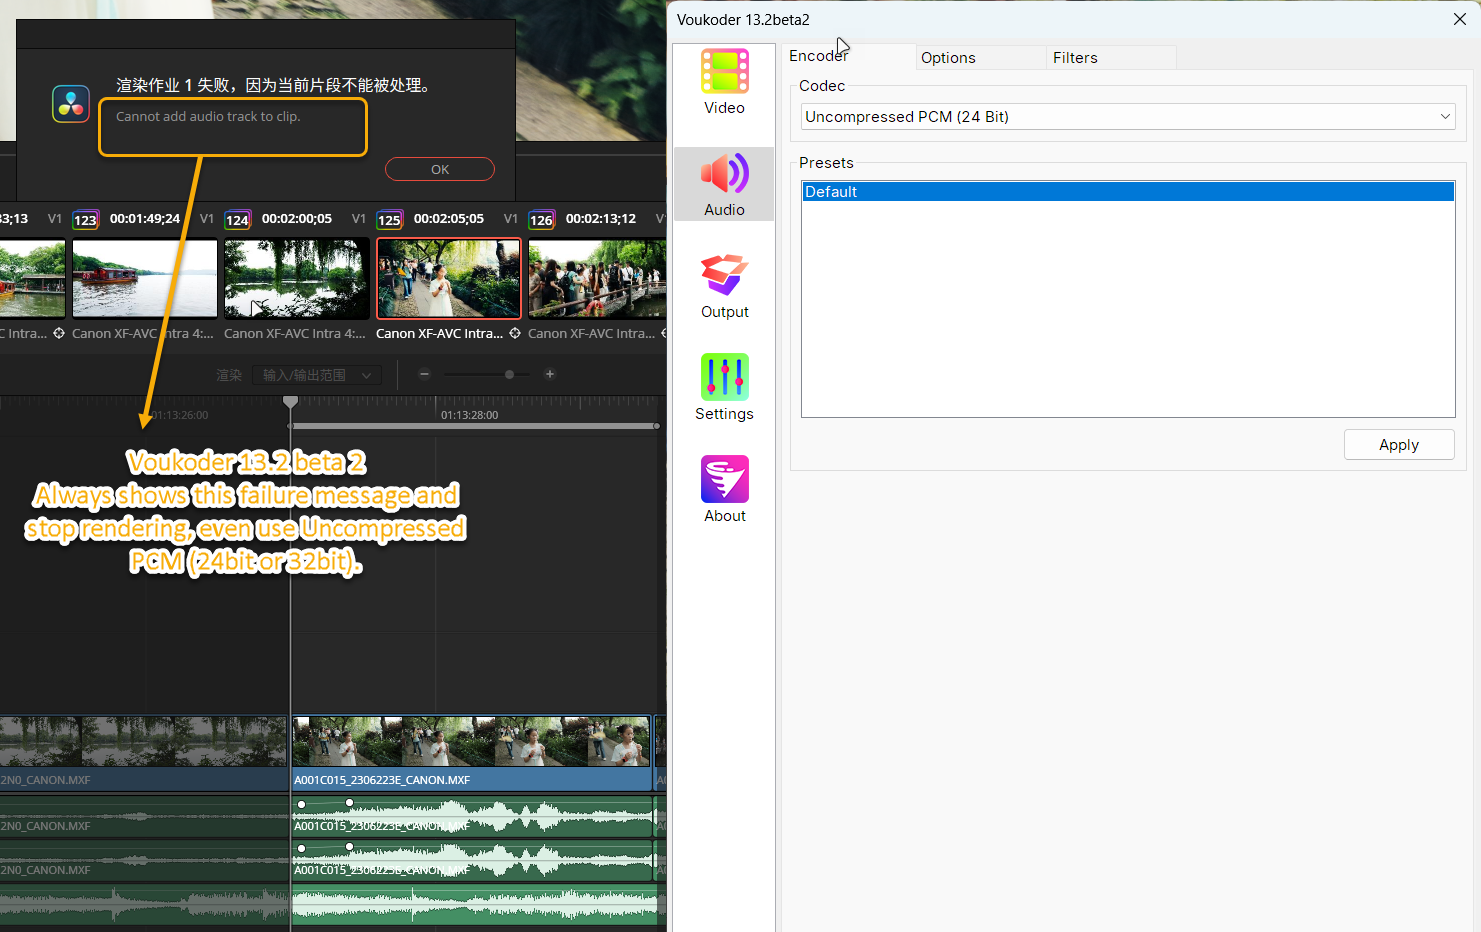Click the clip 125 number badge
The height and width of the screenshot is (932, 1481).
tap(389, 220)
